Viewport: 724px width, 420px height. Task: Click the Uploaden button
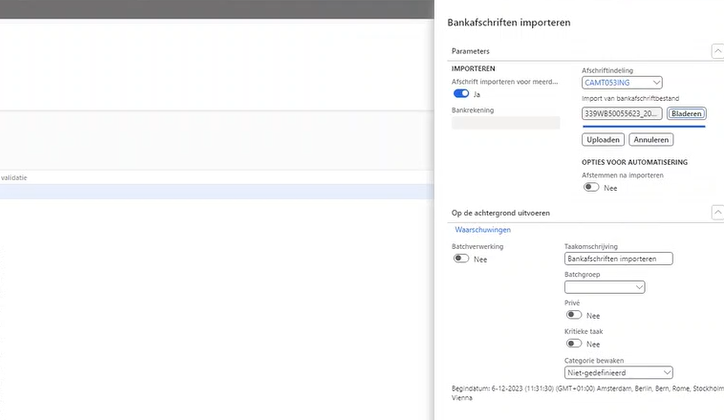603,140
